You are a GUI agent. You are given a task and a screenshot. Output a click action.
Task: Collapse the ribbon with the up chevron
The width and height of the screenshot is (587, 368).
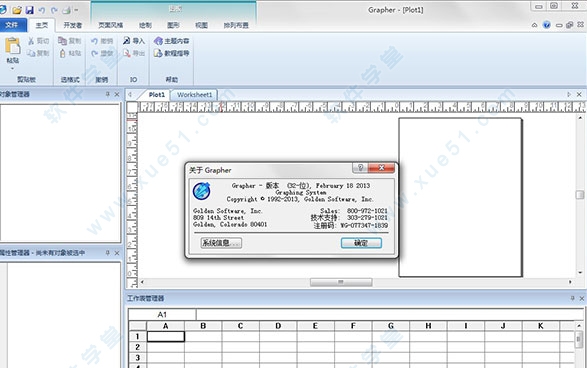(535, 25)
